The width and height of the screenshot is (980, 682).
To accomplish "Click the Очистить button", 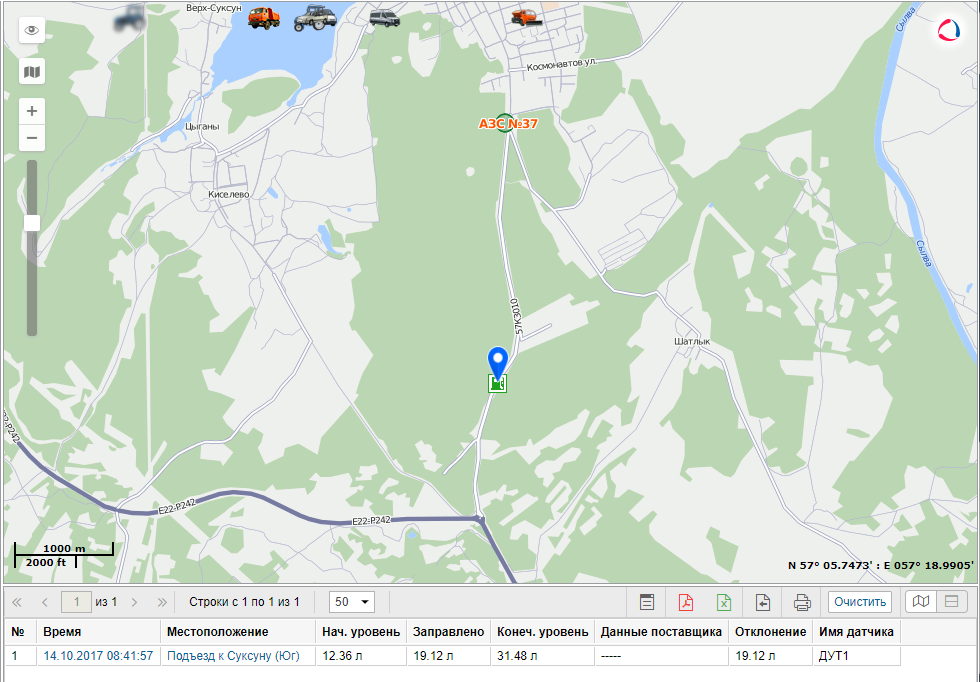I will pyautogui.click(x=860, y=603).
